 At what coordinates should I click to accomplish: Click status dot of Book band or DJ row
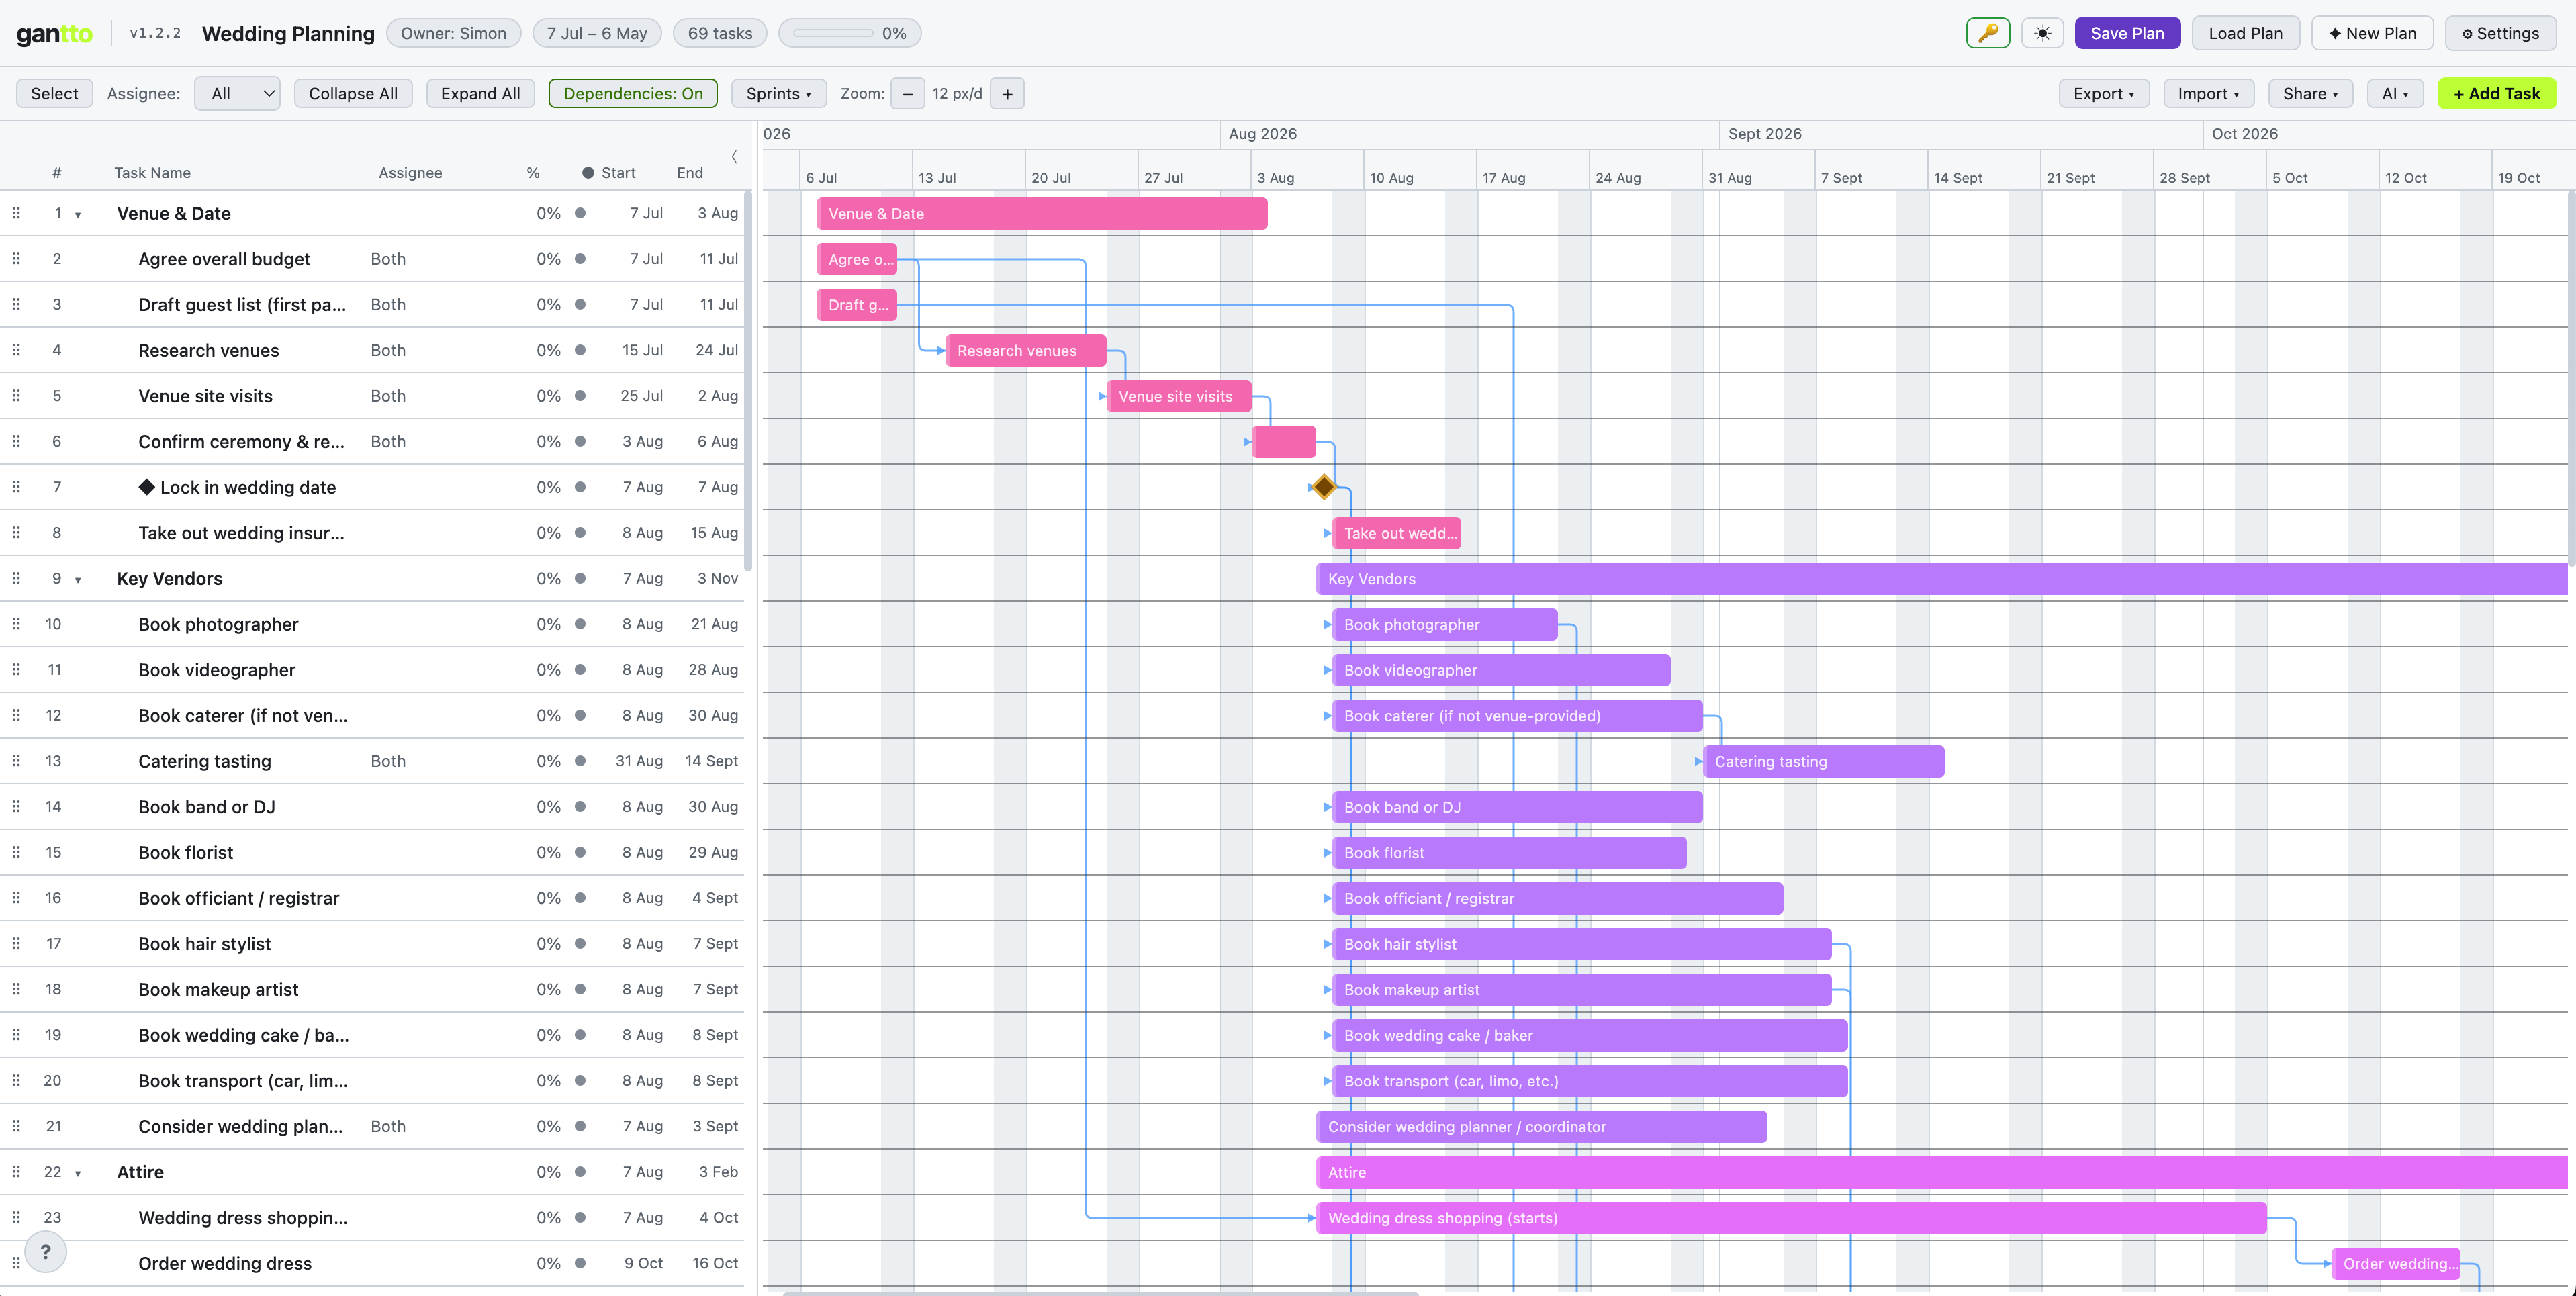580,807
